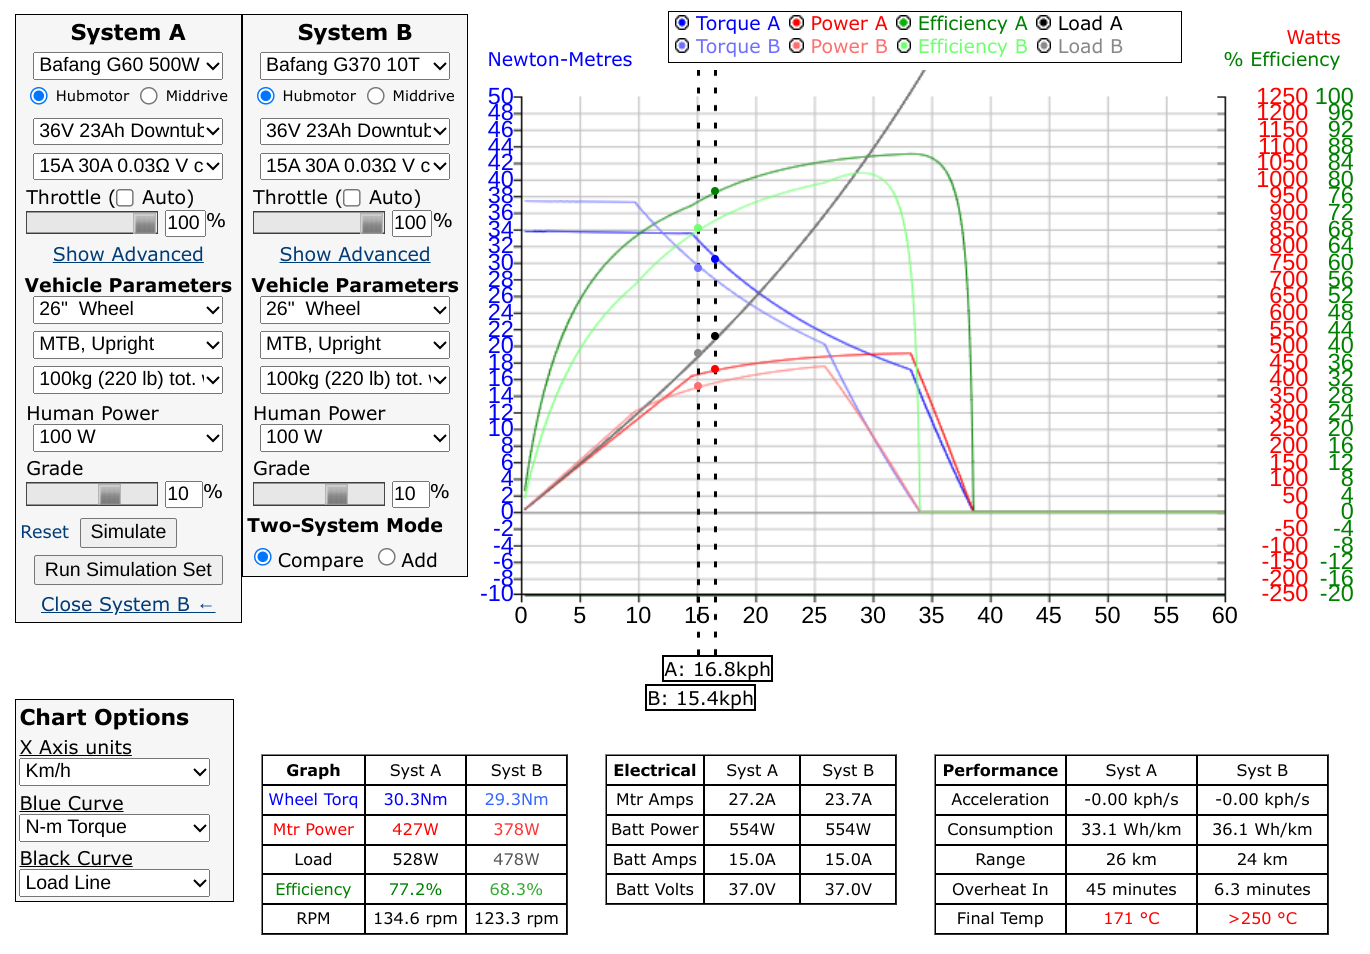1370x954 pixels.
Task: Enable Auto throttle checkbox in System B
Action: (352, 198)
